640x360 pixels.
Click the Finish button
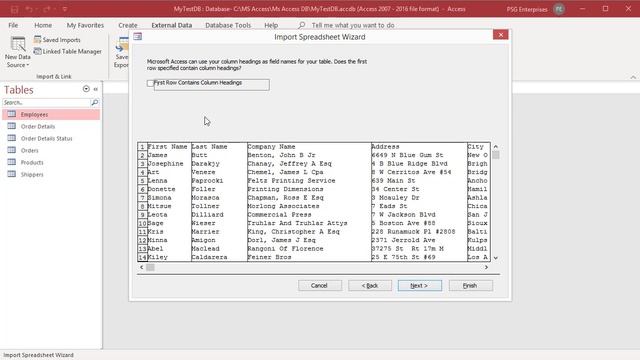pos(471,286)
